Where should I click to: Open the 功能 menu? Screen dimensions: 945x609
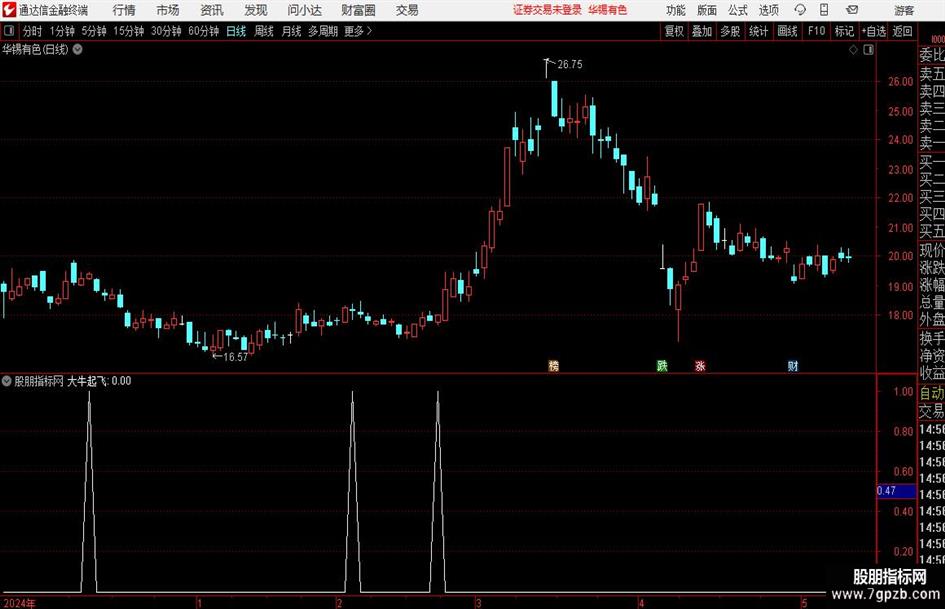(x=676, y=10)
